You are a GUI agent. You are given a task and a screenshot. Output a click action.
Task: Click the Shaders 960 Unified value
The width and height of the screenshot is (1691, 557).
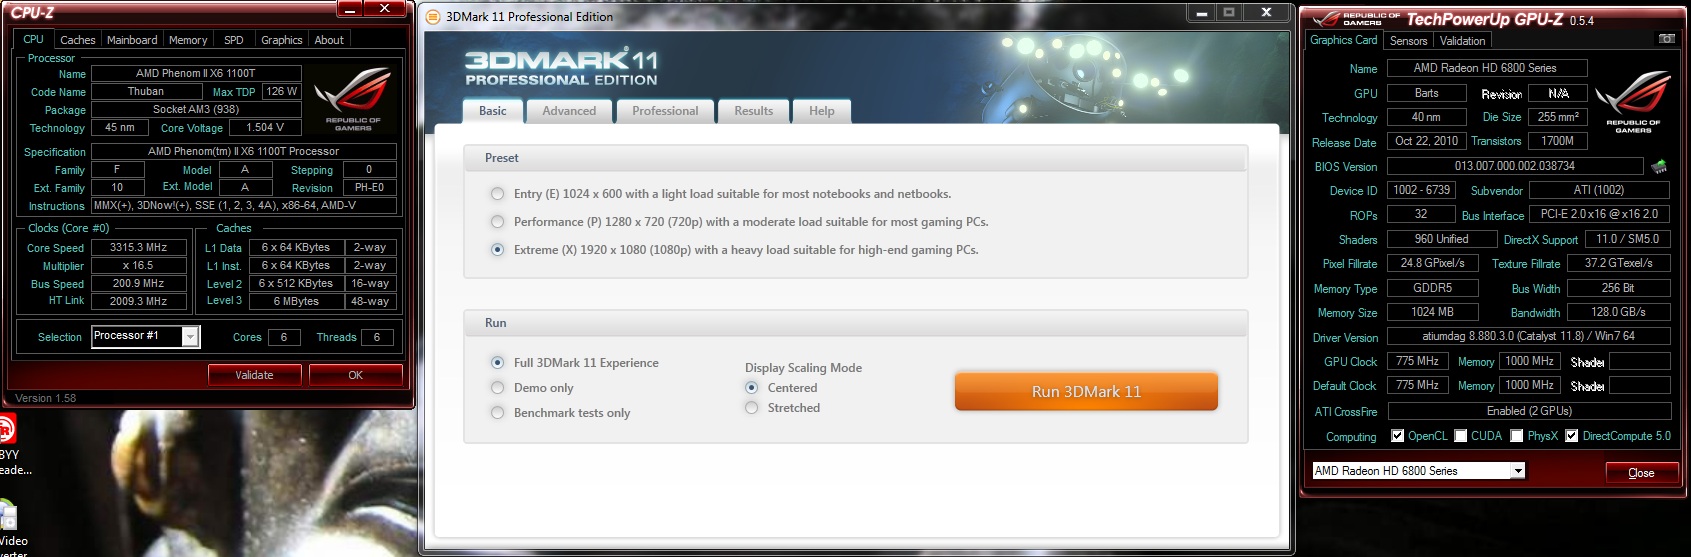[x=1441, y=239]
